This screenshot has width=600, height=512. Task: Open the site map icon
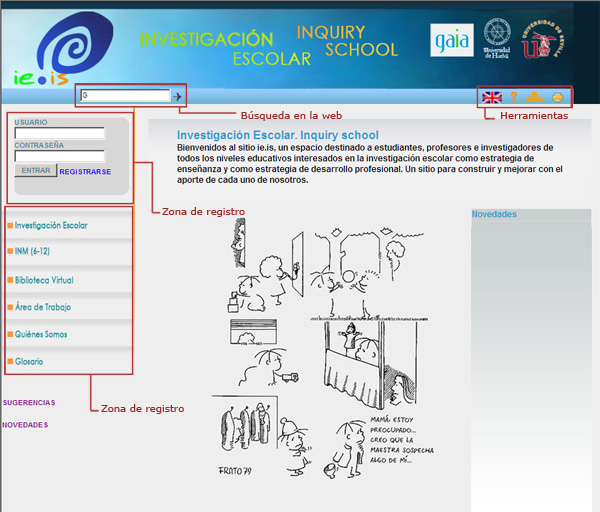[534, 97]
